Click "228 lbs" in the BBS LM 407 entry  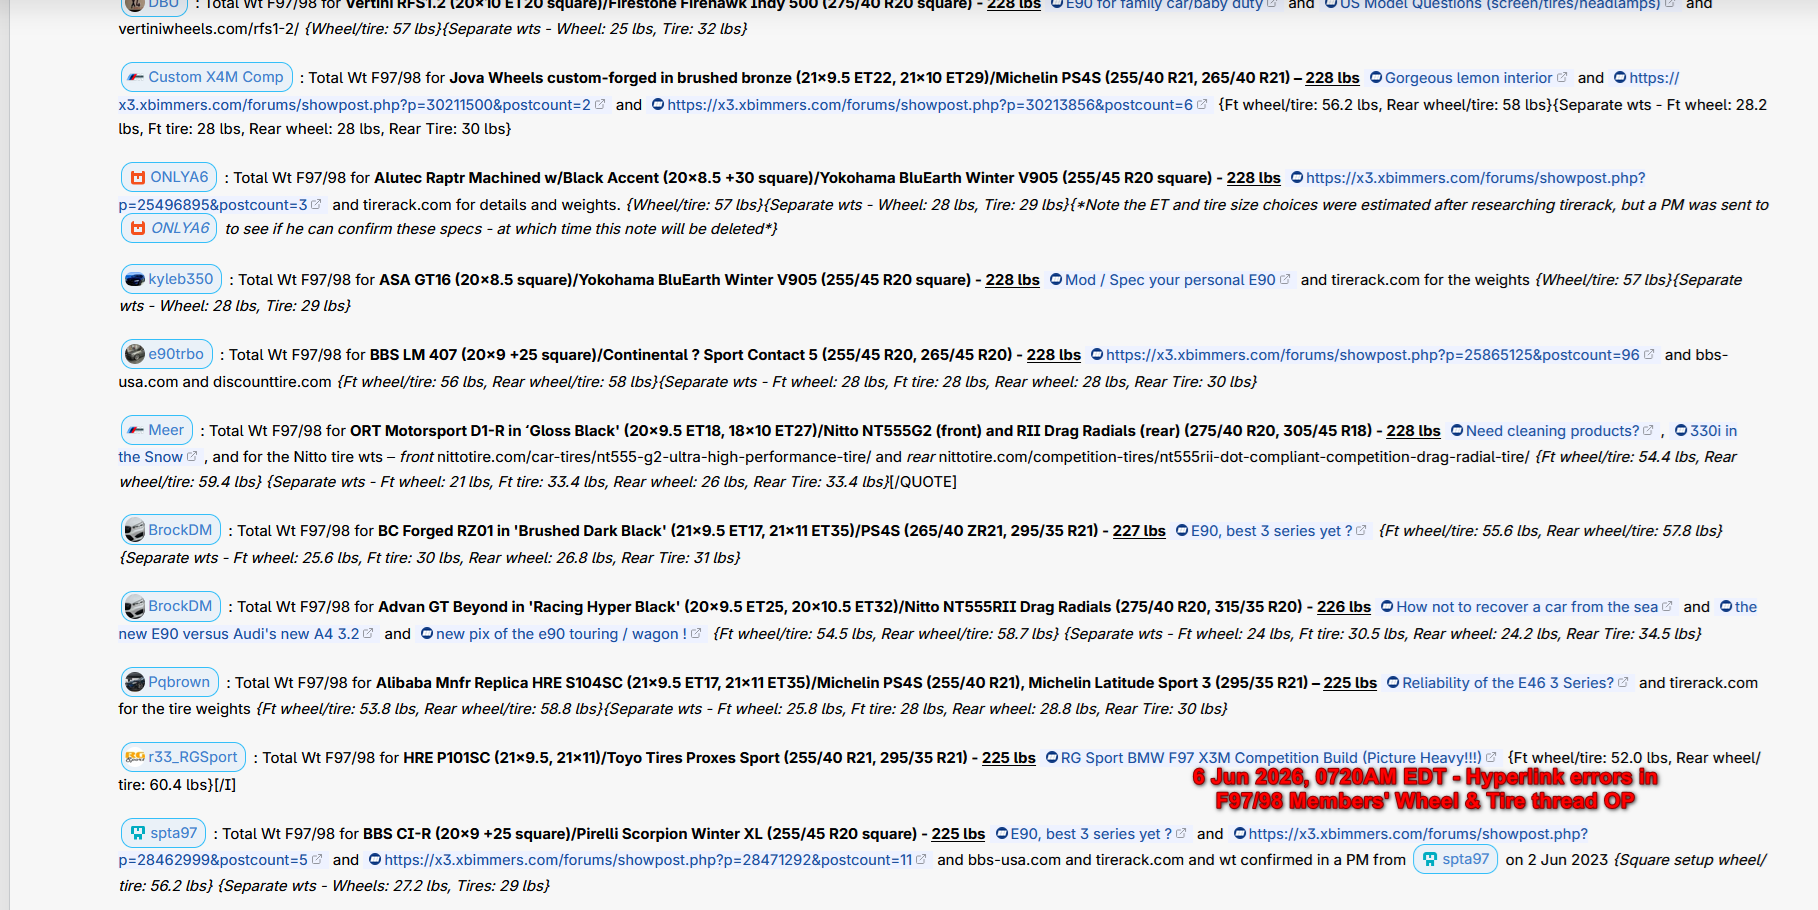pos(1054,355)
